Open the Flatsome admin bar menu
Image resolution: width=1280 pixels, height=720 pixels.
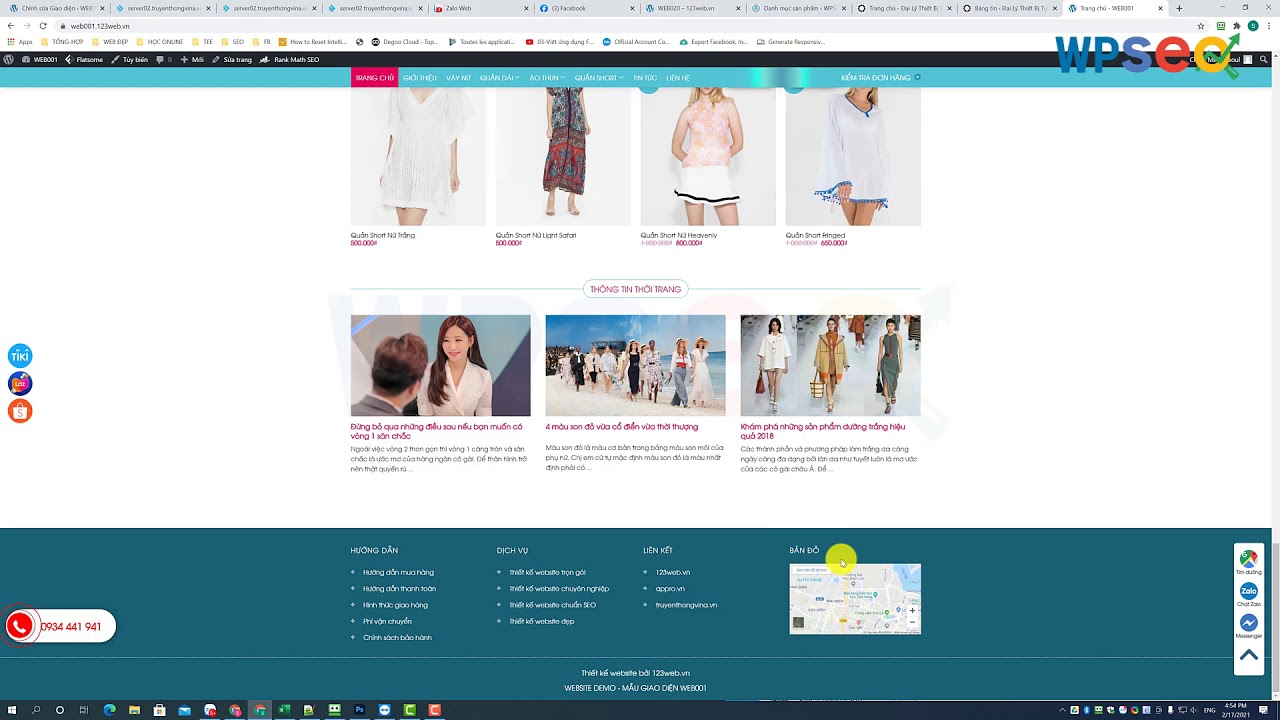(x=84, y=60)
